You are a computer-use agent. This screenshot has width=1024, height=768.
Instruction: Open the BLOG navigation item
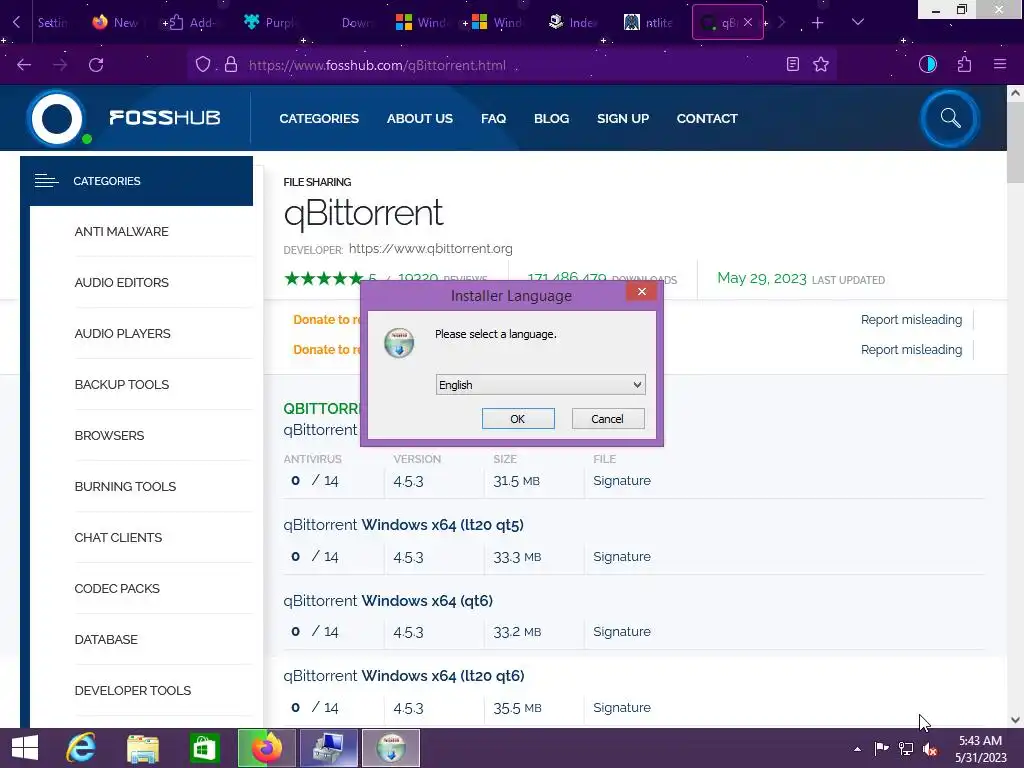(551, 118)
